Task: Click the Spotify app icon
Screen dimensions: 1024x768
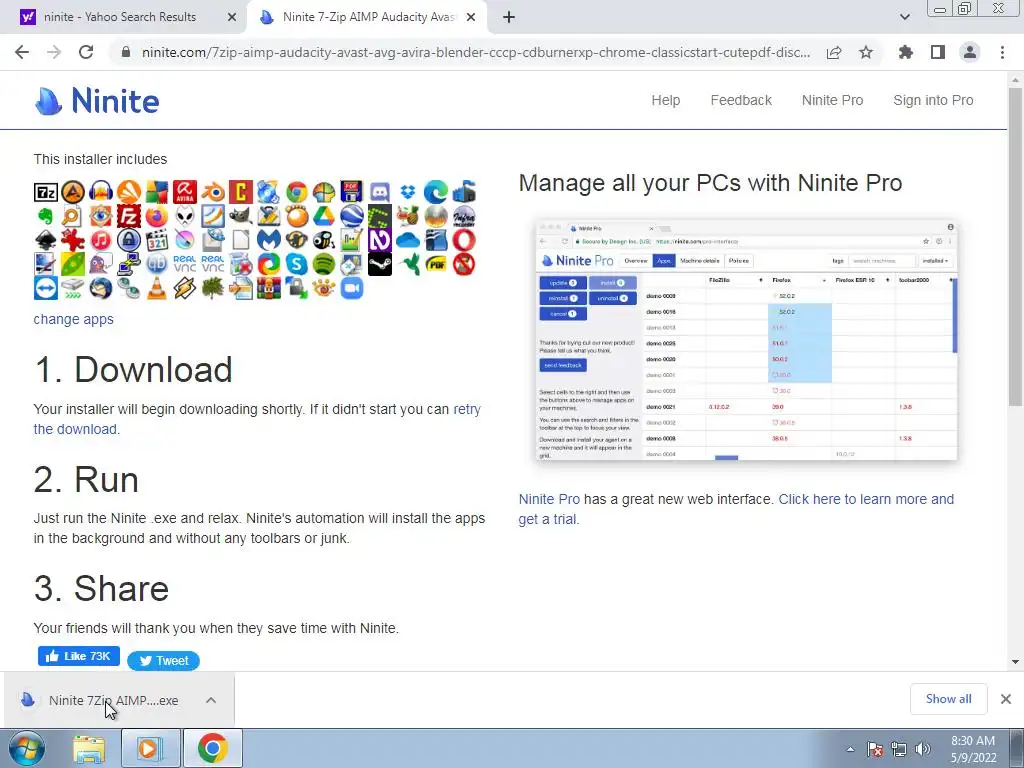Action: (325, 264)
